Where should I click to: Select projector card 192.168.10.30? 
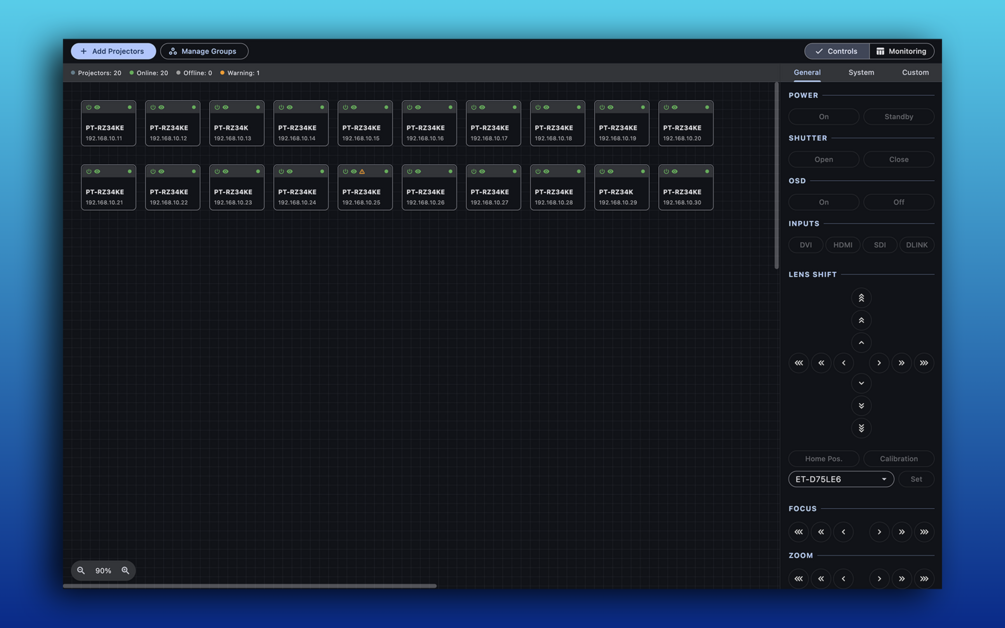(x=685, y=187)
